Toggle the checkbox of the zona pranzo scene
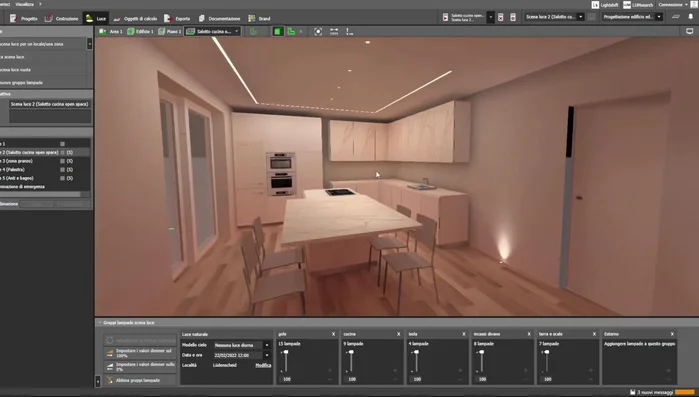The height and width of the screenshot is (397, 699). pyautogui.click(x=62, y=161)
